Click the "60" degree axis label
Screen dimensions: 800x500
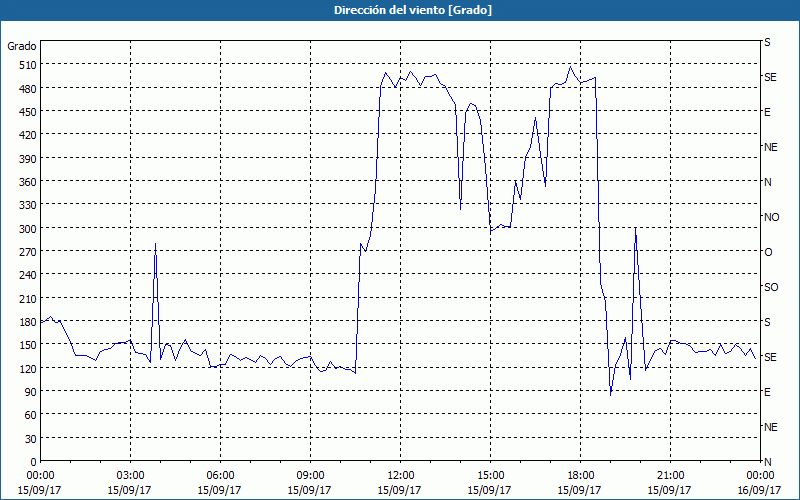click(x=30, y=415)
